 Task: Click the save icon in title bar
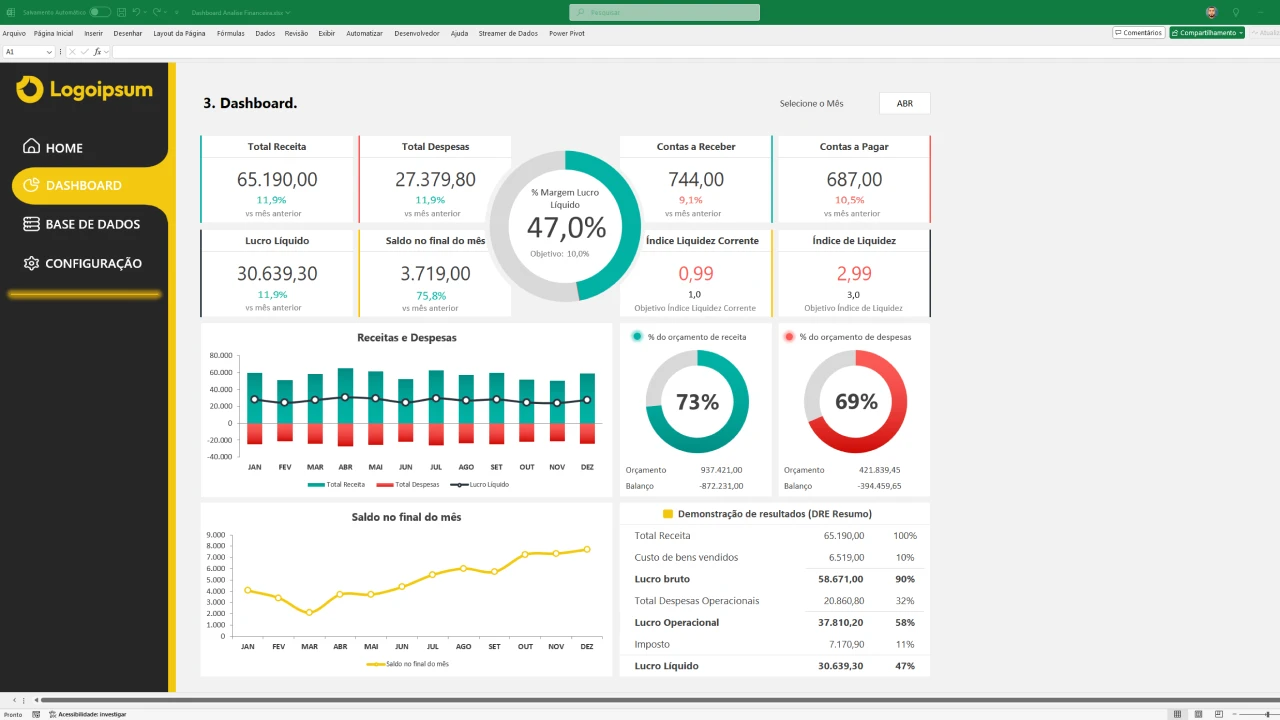click(120, 12)
